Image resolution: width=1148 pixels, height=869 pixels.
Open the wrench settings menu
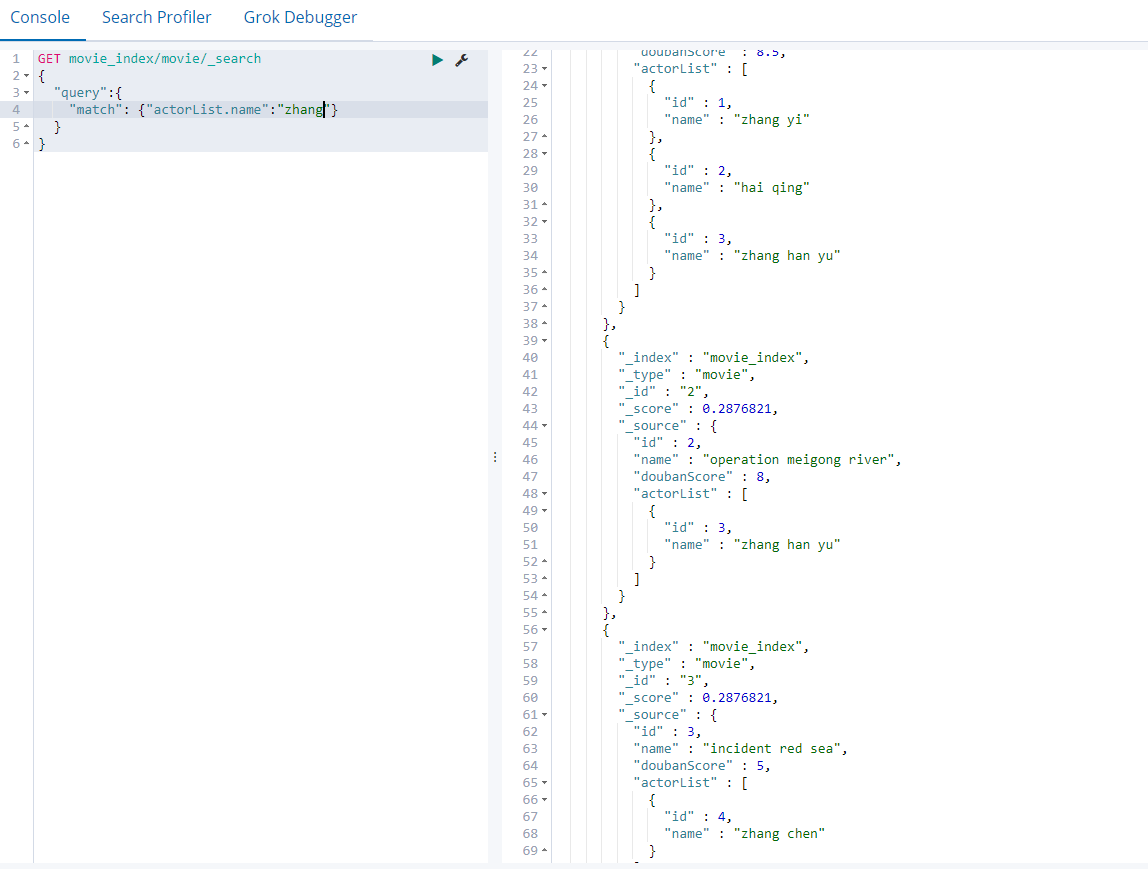pyautogui.click(x=461, y=60)
